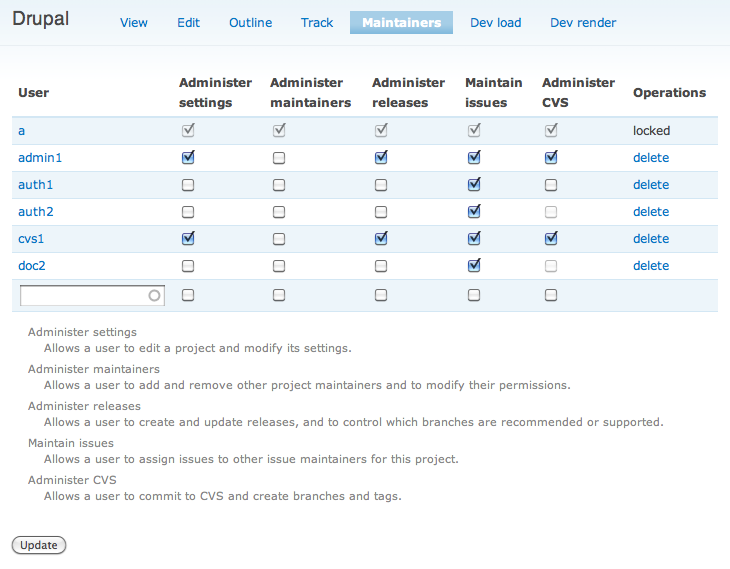Screen dimensions: 730x569
Task: Click the Operations column header
Action: [669, 93]
